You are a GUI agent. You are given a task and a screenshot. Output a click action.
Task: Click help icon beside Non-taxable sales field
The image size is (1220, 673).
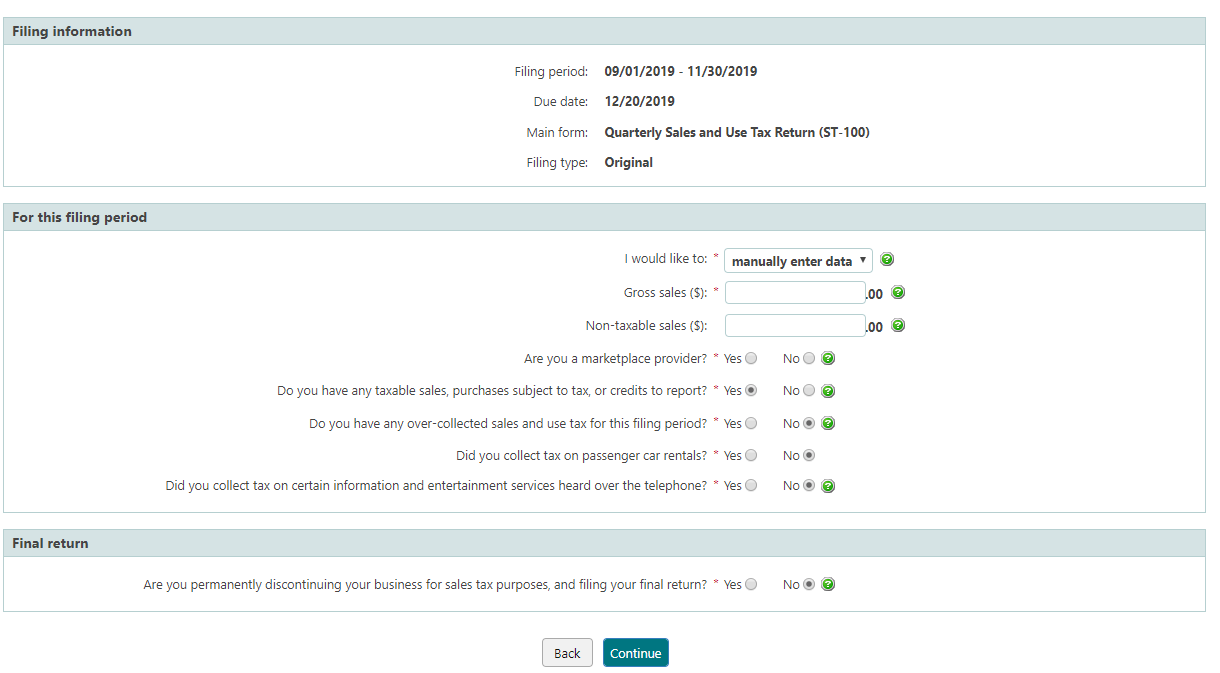coord(898,325)
